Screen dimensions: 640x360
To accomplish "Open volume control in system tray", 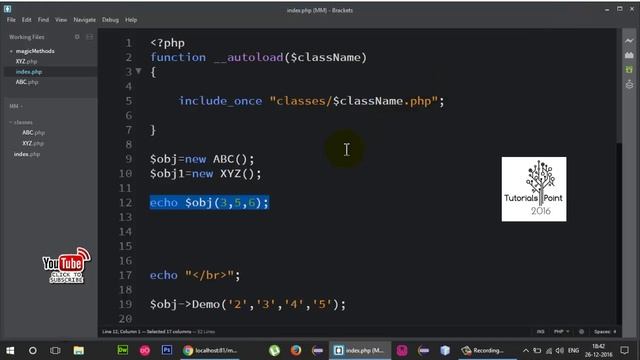I will pyautogui.click(x=560, y=350).
